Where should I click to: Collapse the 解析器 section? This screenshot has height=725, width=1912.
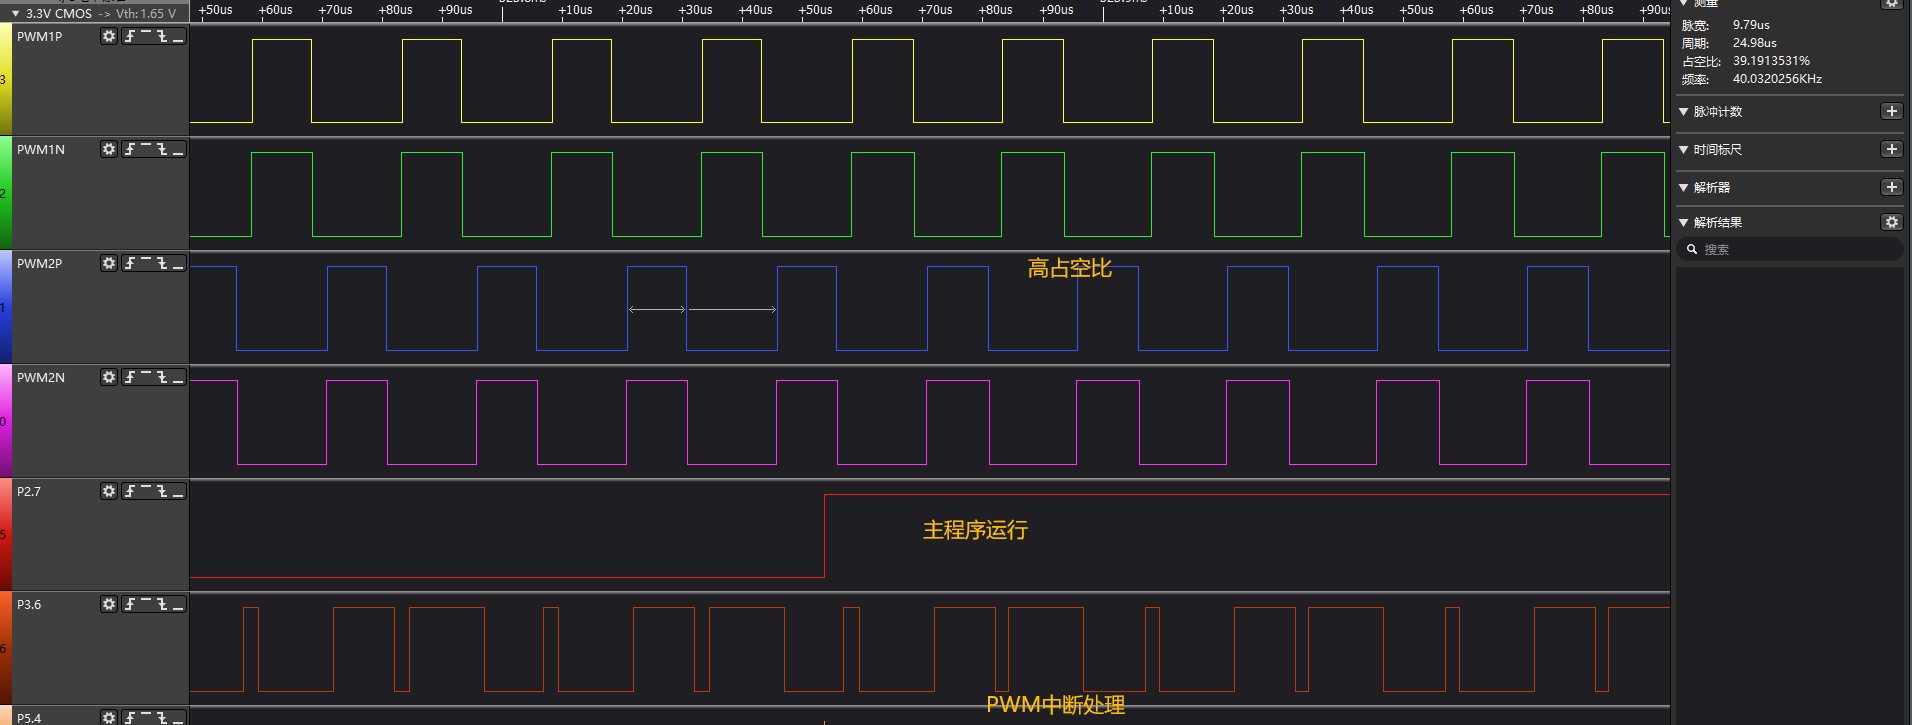pyautogui.click(x=1684, y=187)
